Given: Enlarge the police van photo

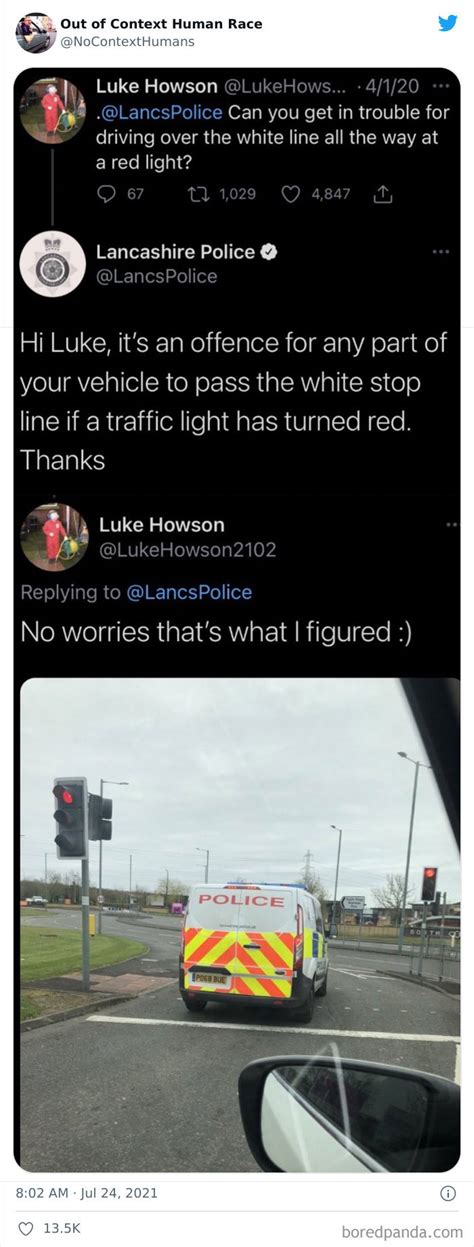Looking at the screenshot, I should [x=240, y=925].
